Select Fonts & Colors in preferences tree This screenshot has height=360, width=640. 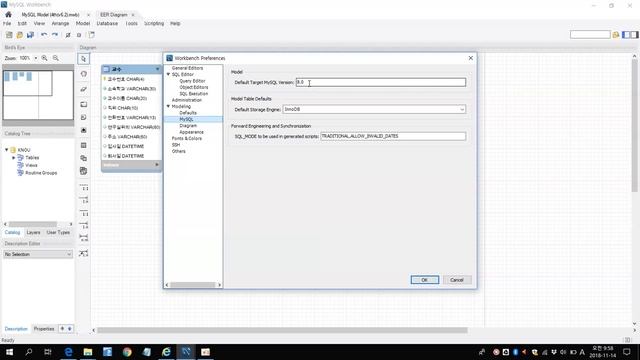187,138
